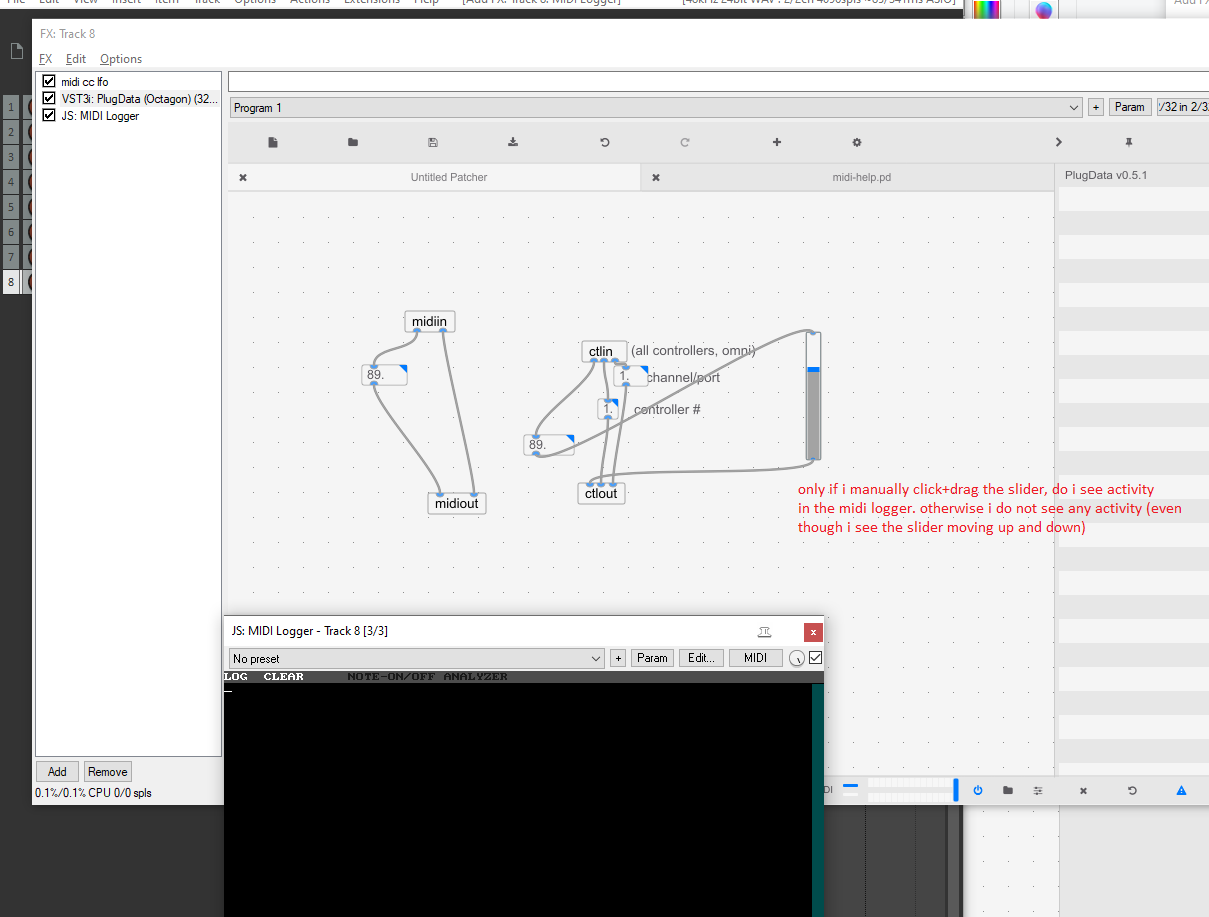
Task: Toggle the DSP power button in PlugData statusbar
Action: coord(977,790)
